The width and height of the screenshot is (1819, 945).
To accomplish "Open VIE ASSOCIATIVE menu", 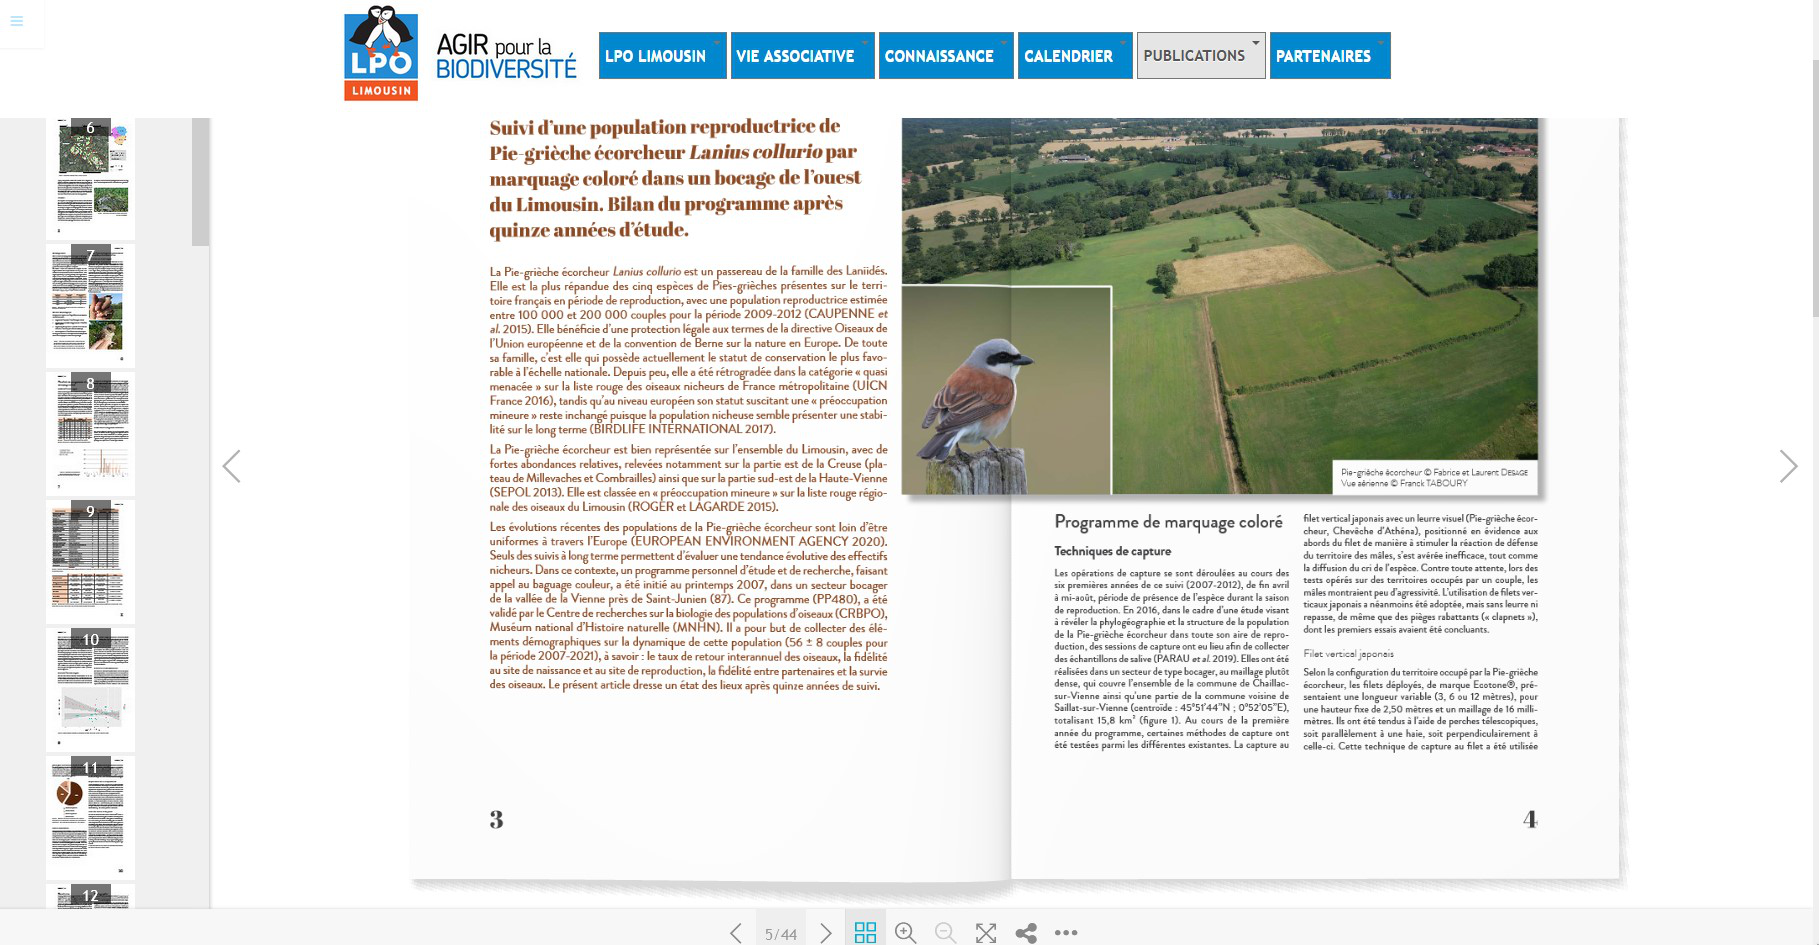I will [802, 56].
